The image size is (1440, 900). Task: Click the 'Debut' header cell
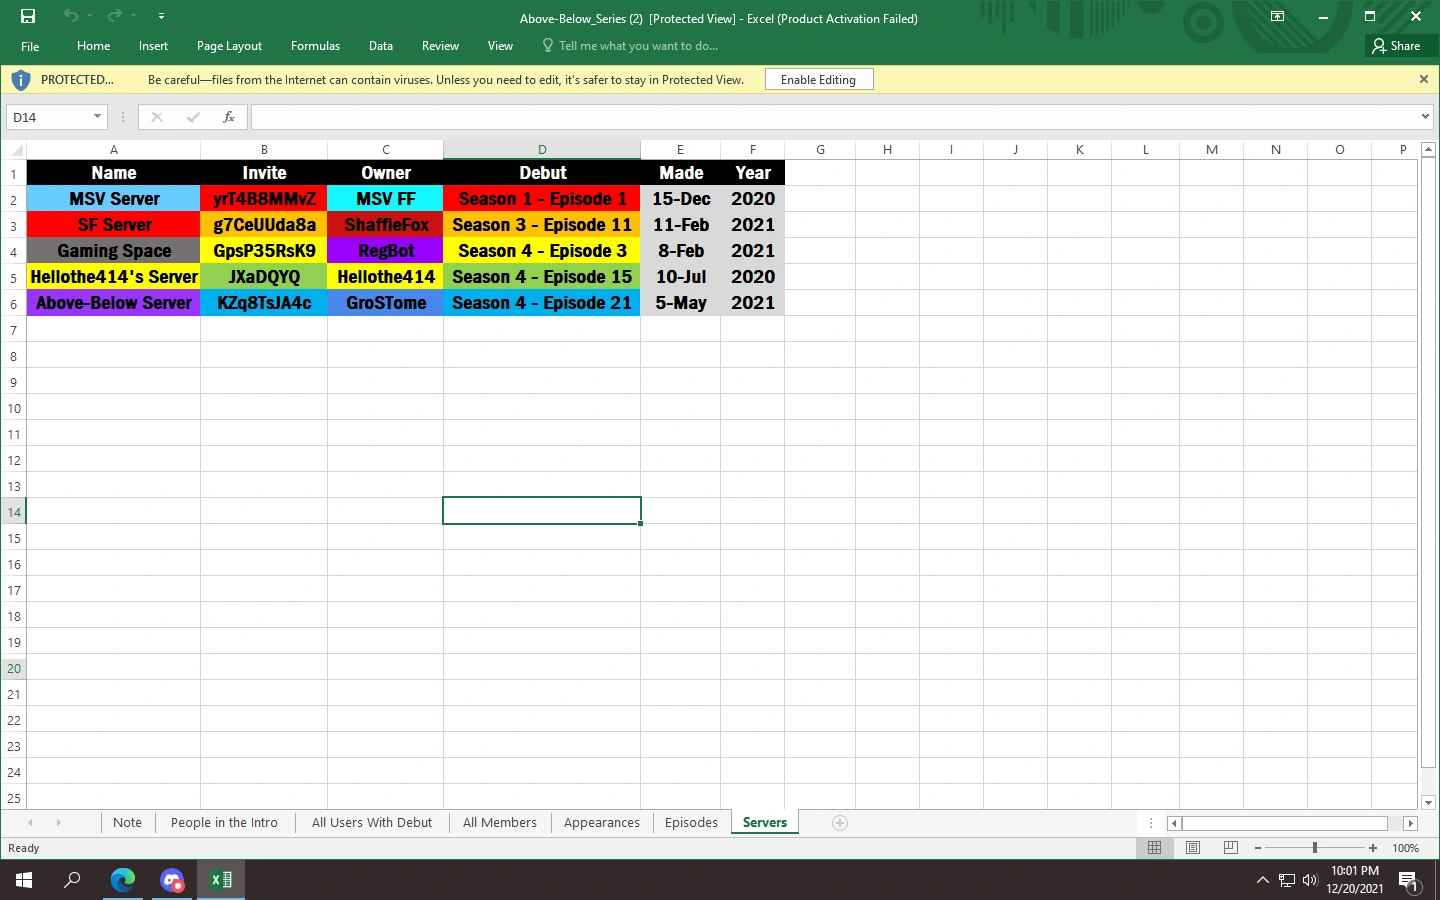pos(542,173)
